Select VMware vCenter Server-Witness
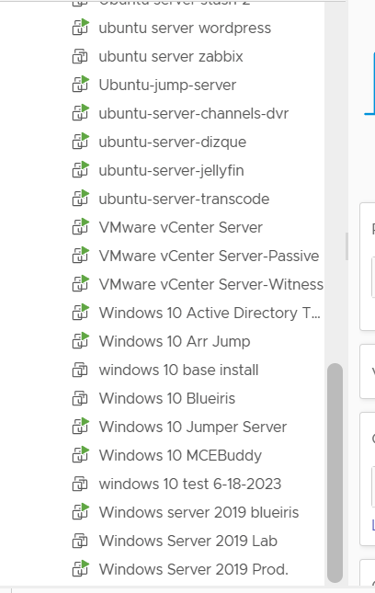Viewport: 375px width, 593px height. [211, 284]
